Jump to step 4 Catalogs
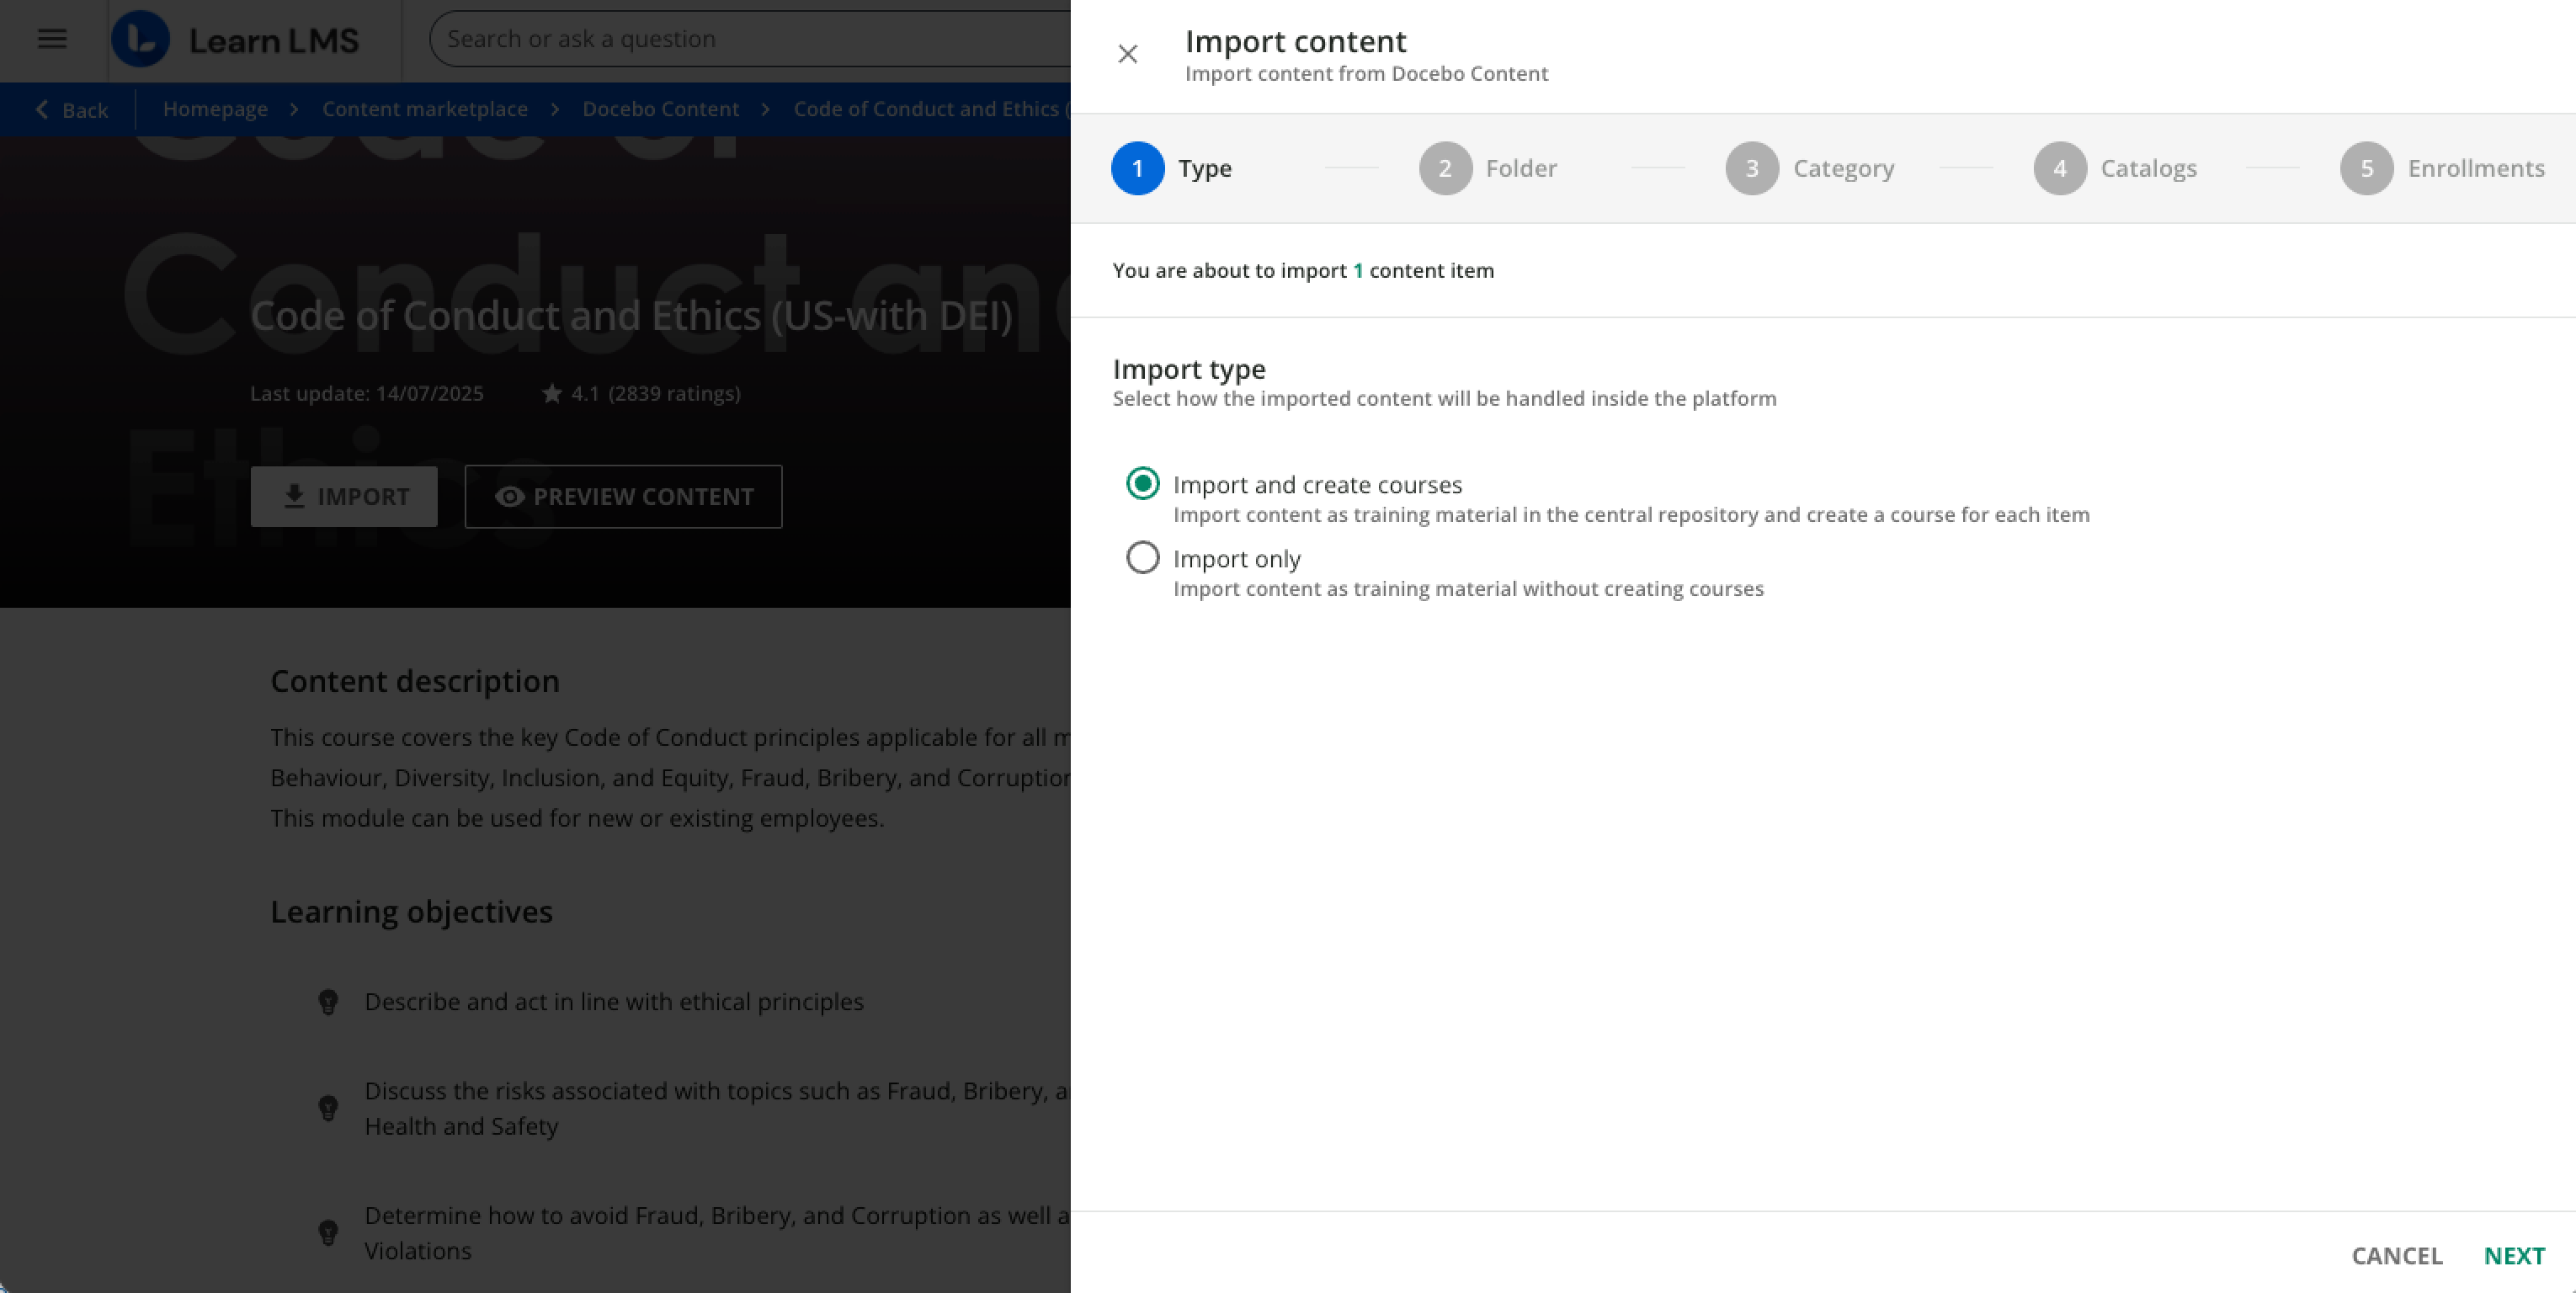 tap(2059, 168)
